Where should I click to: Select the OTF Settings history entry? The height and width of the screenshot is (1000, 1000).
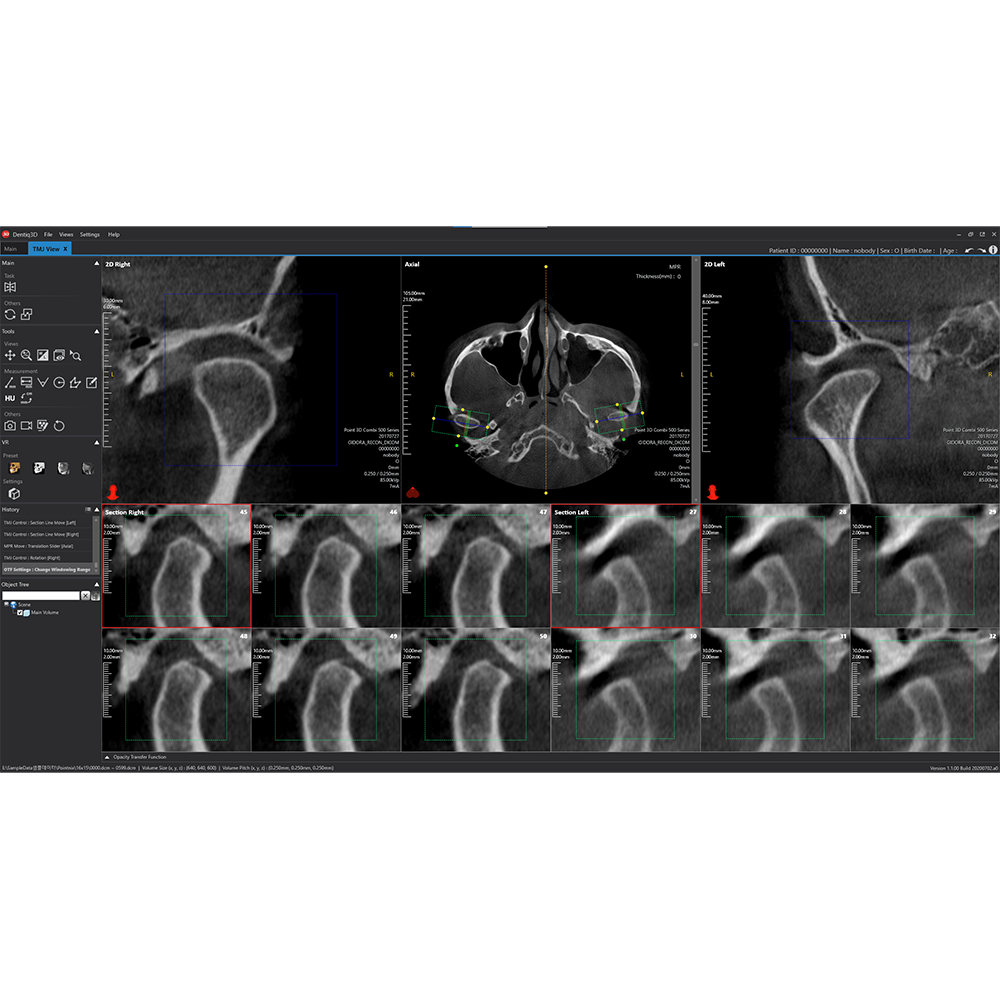click(47, 570)
